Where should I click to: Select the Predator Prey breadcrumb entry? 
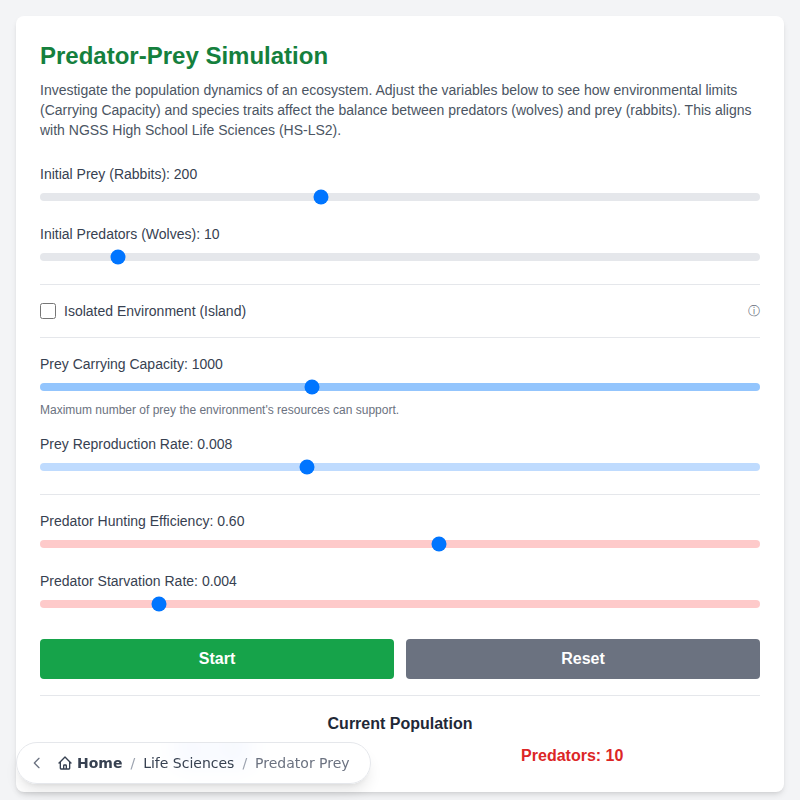coord(302,763)
